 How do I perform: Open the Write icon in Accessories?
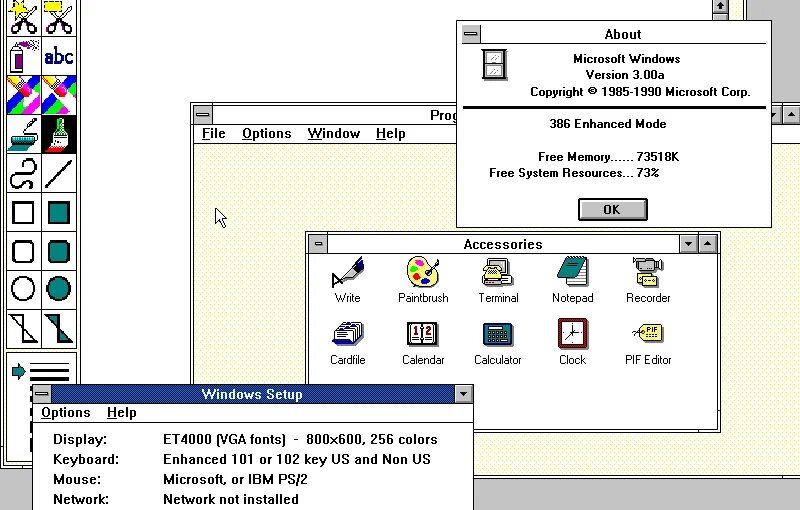[x=347, y=280]
